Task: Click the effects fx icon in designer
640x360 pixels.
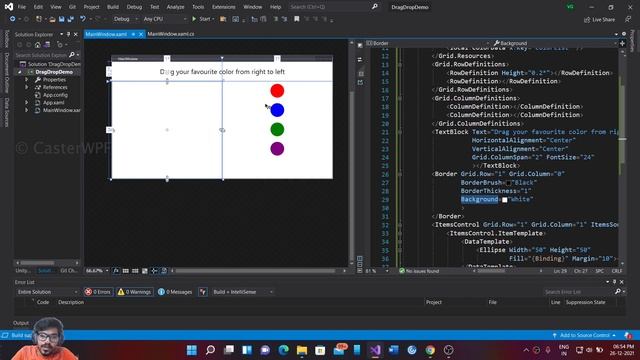Action: (x=116, y=271)
